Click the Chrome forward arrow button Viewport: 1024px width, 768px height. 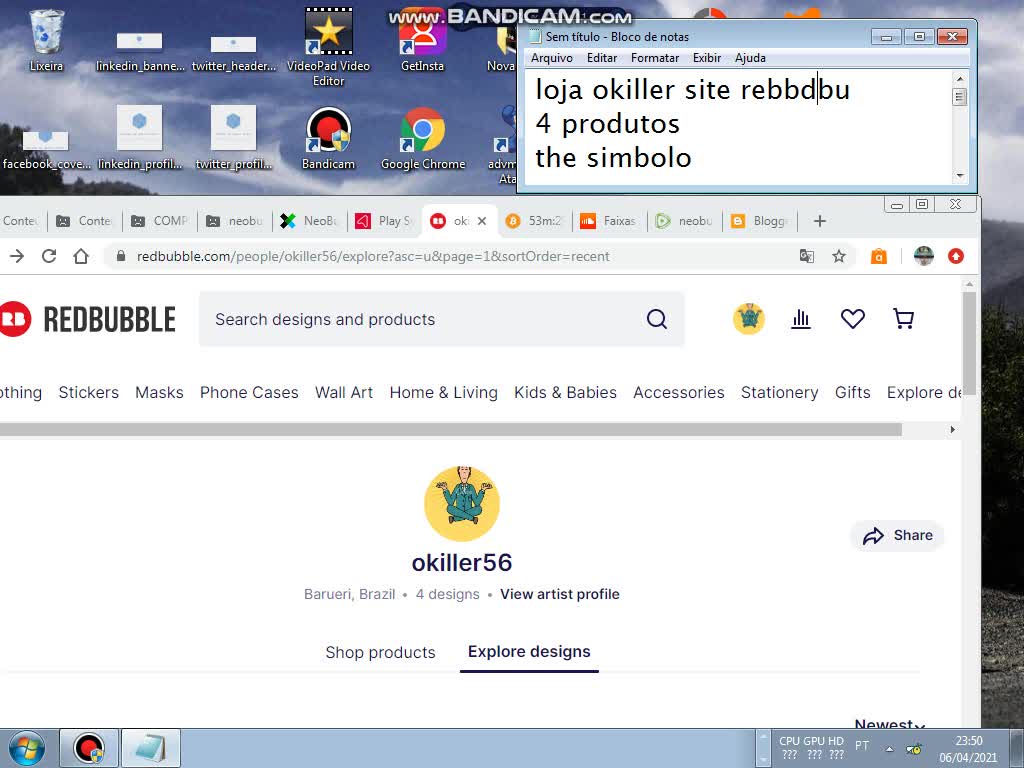[17, 256]
